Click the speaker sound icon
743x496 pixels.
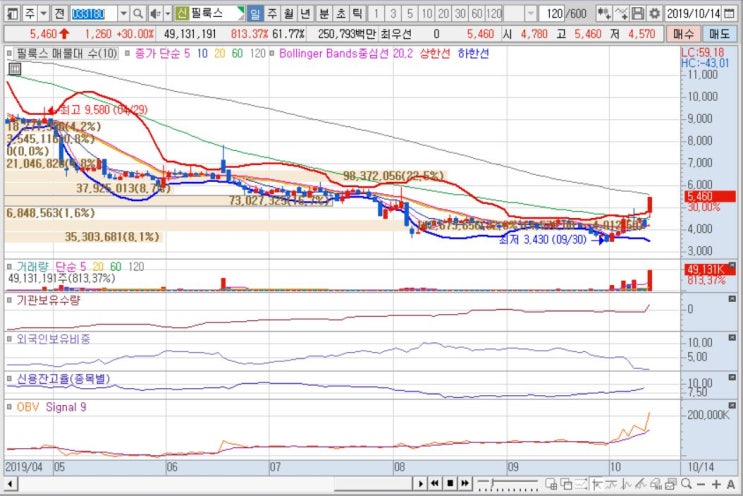click(154, 14)
